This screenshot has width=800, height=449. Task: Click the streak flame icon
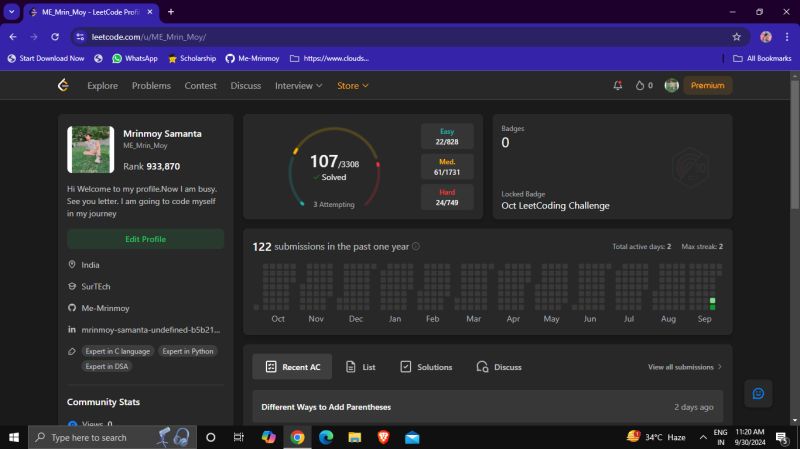(x=639, y=85)
